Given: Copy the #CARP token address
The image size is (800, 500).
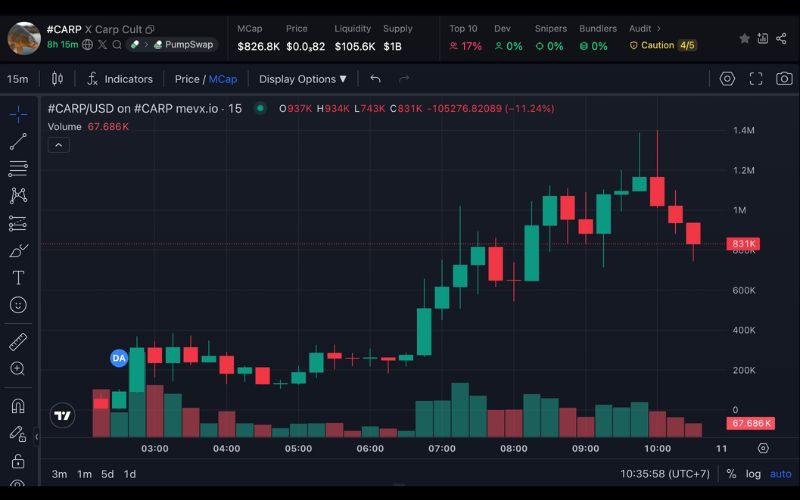Looking at the screenshot, I should (x=150, y=30).
